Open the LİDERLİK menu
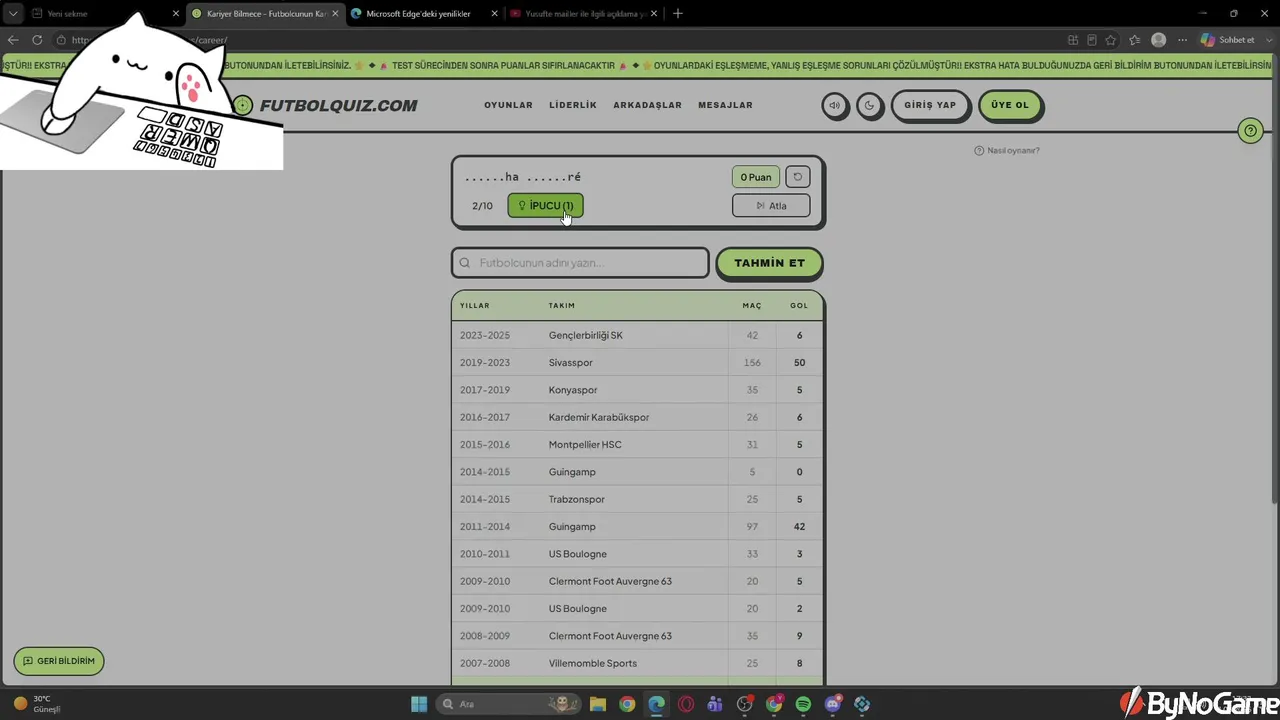The width and height of the screenshot is (1280, 720). 573,105
